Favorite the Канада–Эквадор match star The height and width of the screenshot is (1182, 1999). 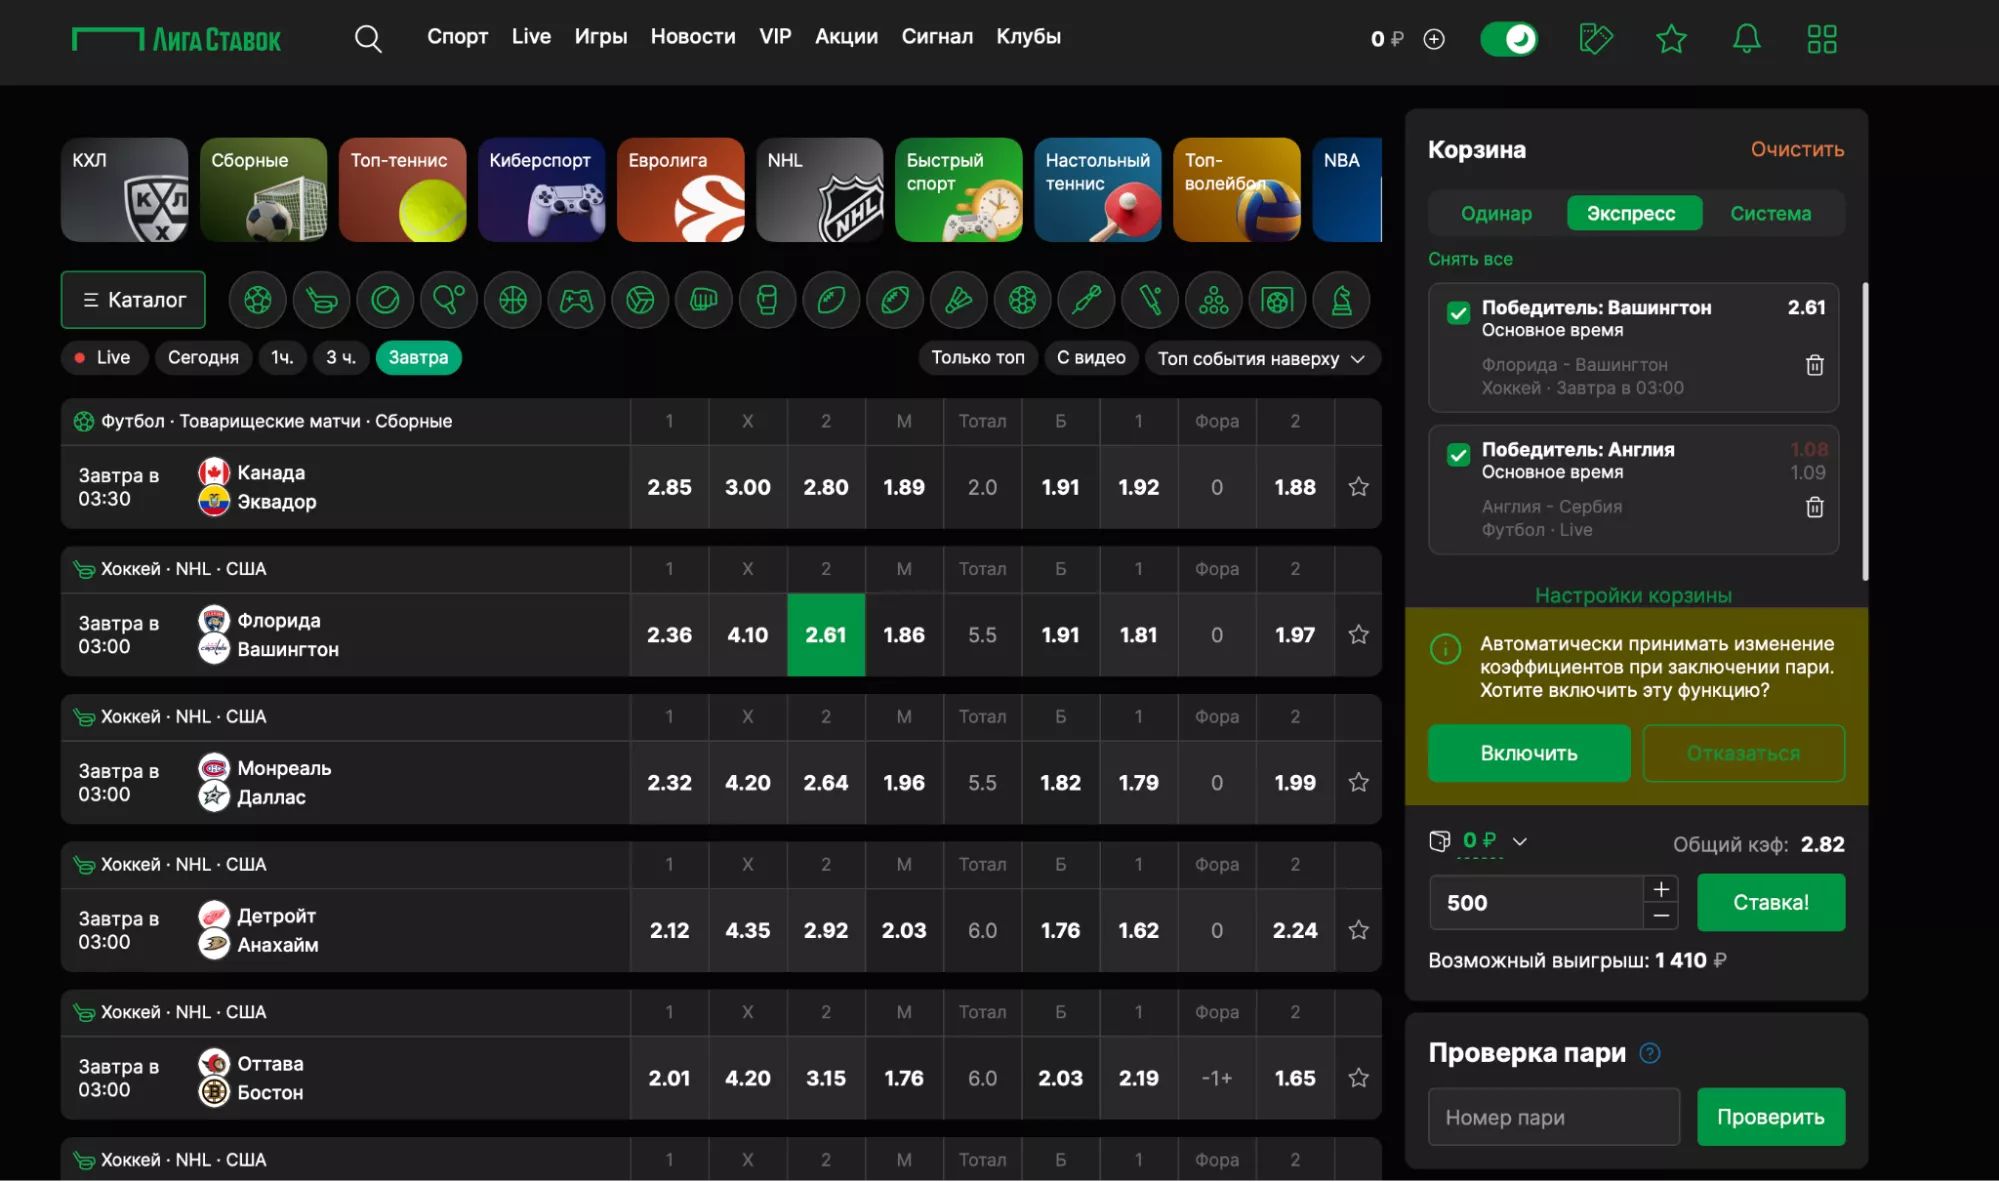(x=1358, y=487)
